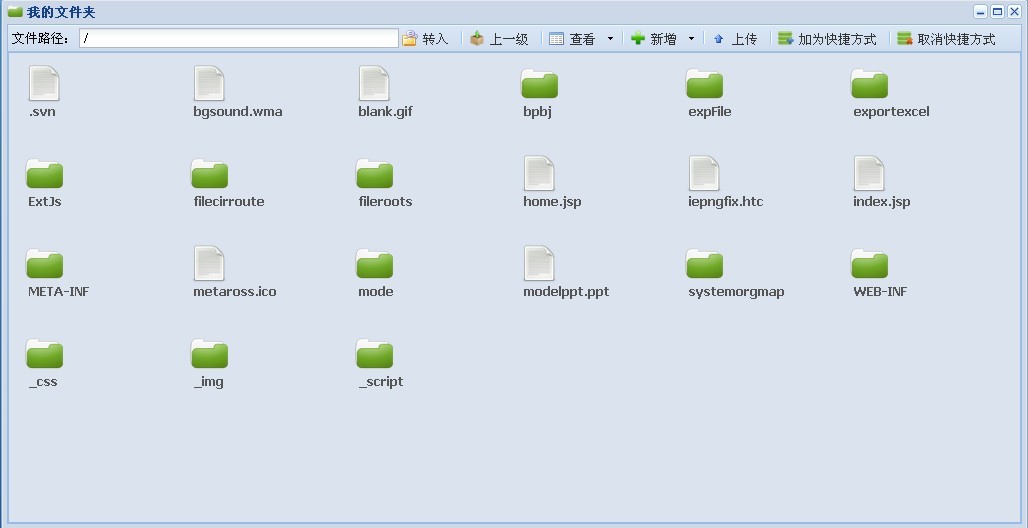
Task: Open the exportexcel folder icon
Action: coord(870,84)
